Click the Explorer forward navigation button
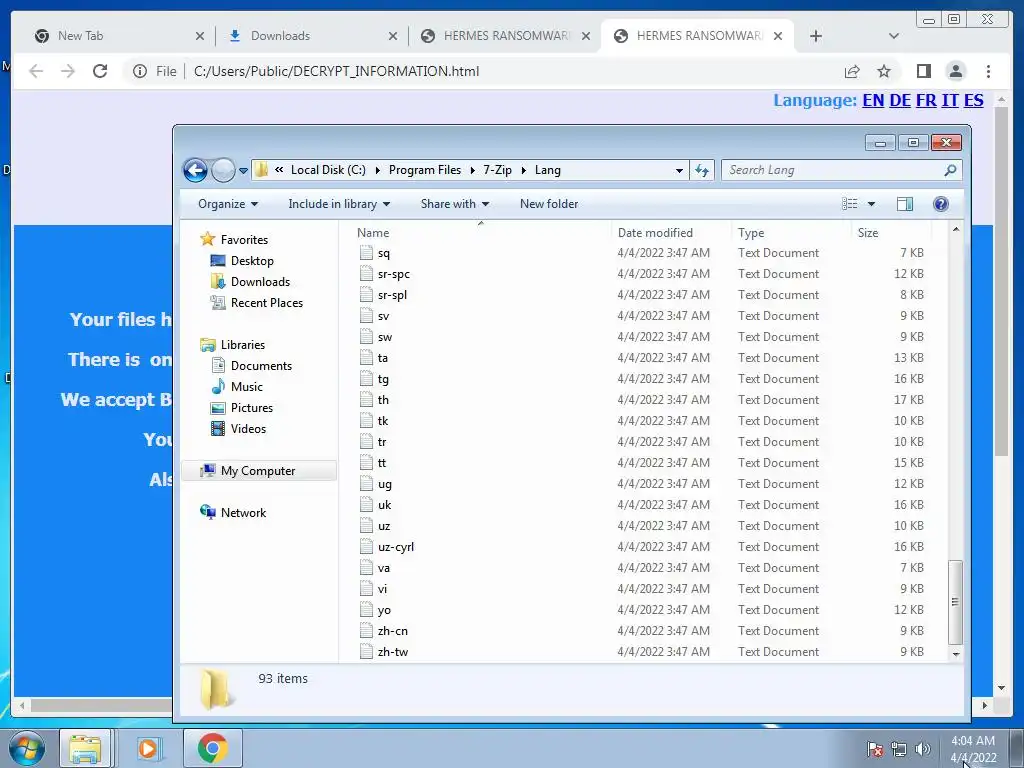 (223, 170)
